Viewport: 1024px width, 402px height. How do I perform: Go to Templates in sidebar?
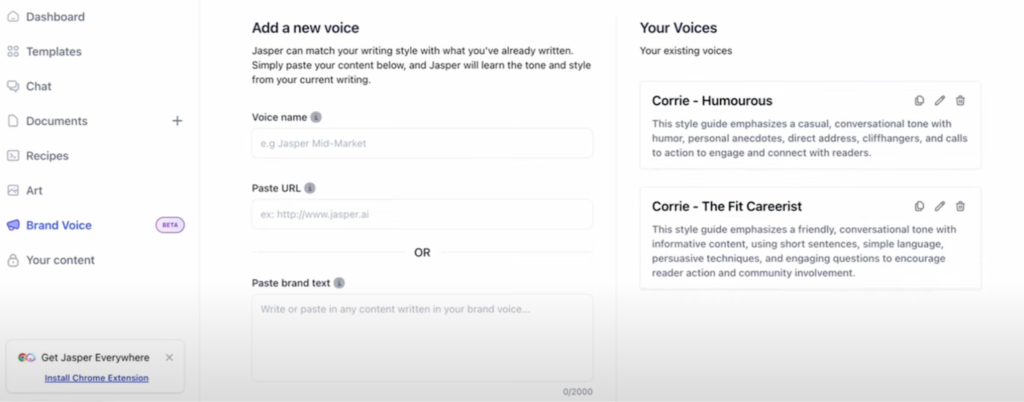pos(53,52)
